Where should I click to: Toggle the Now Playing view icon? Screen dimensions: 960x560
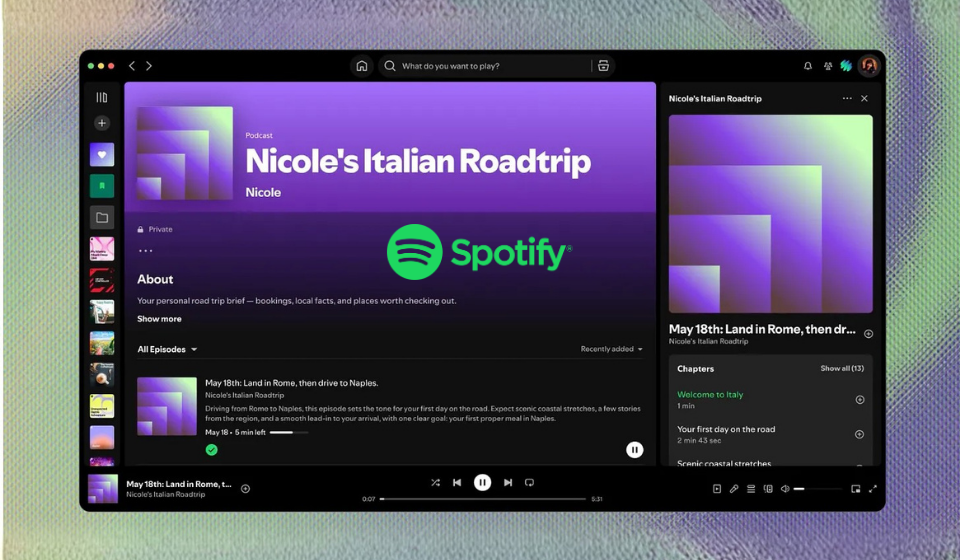click(x=716, y=488)
